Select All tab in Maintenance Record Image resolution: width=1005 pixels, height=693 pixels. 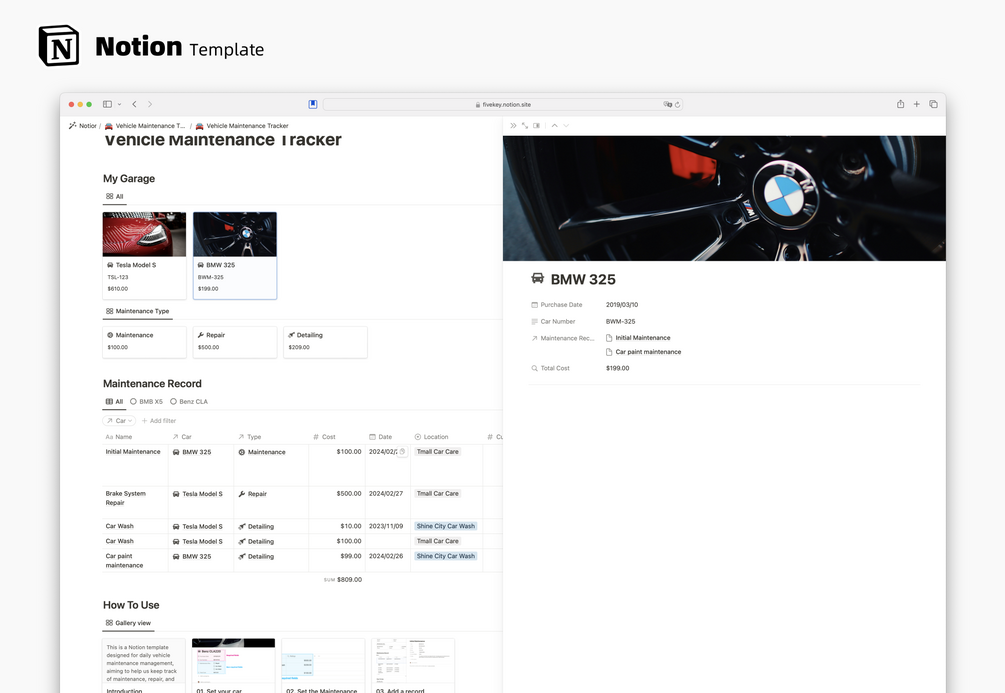[114, 402]
